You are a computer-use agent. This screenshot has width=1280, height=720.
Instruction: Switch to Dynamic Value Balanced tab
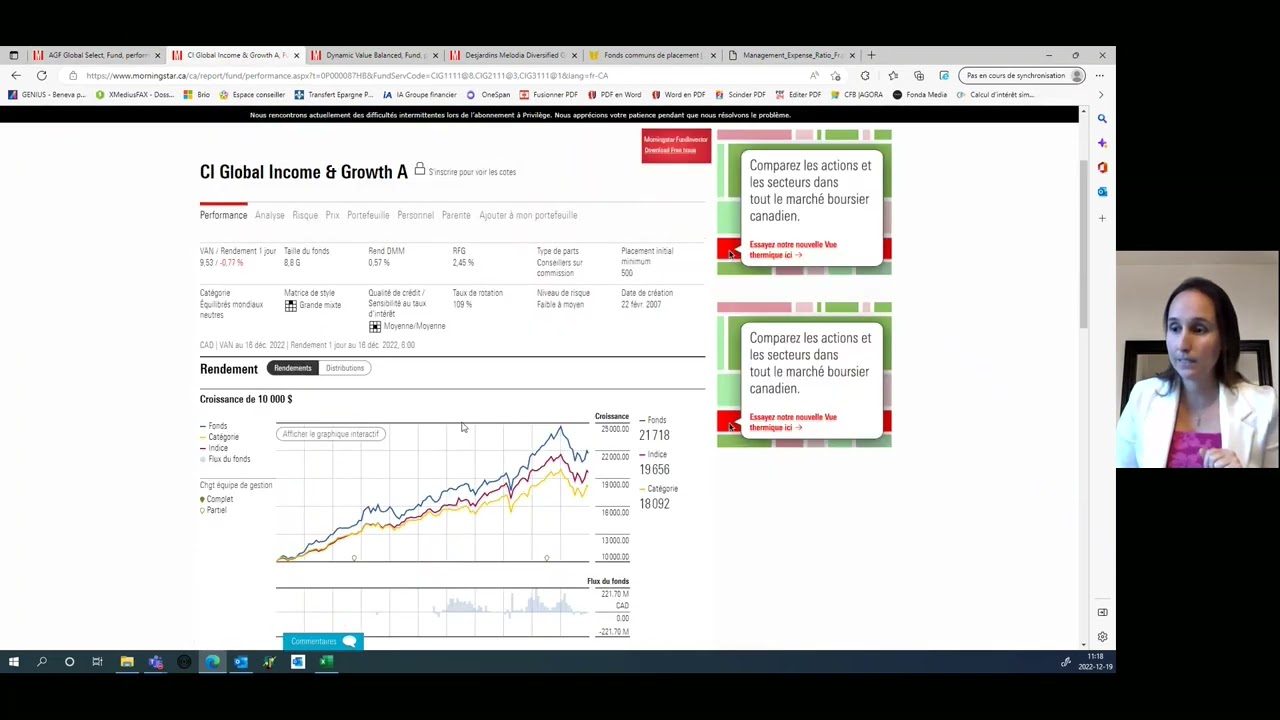[x=375, y=55]
